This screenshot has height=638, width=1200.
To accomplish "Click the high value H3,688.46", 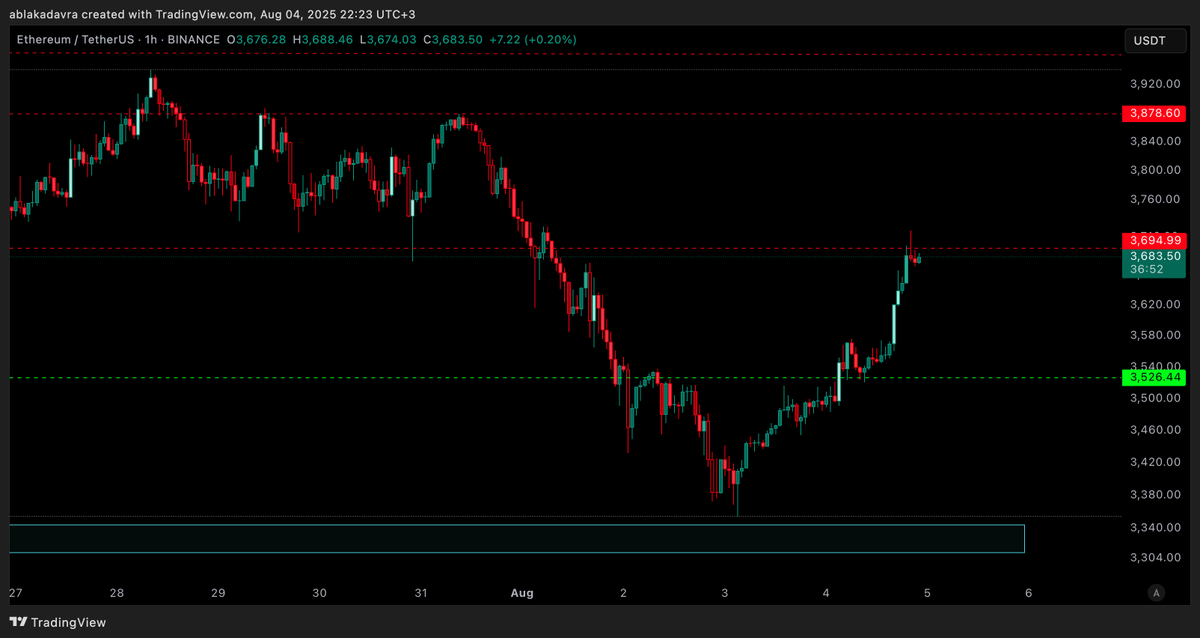I will click(325, 40).
